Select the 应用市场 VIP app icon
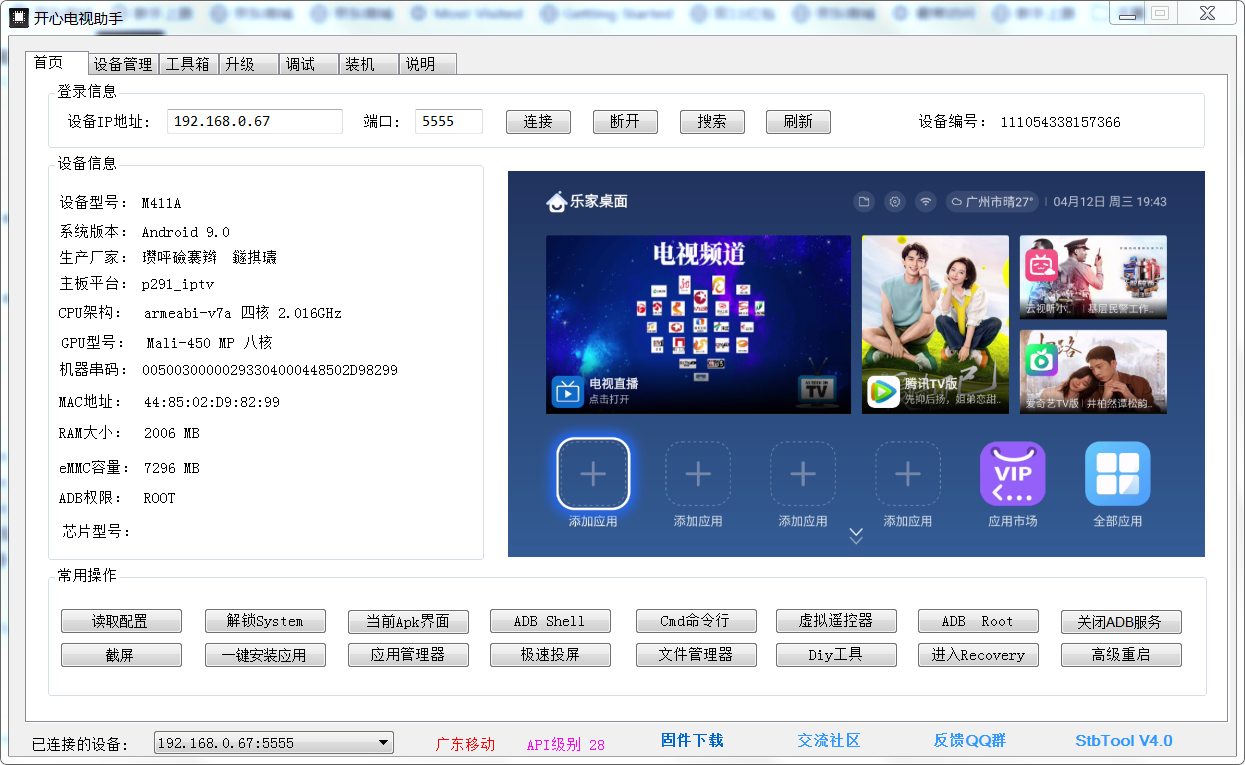 pos(1013,473)
